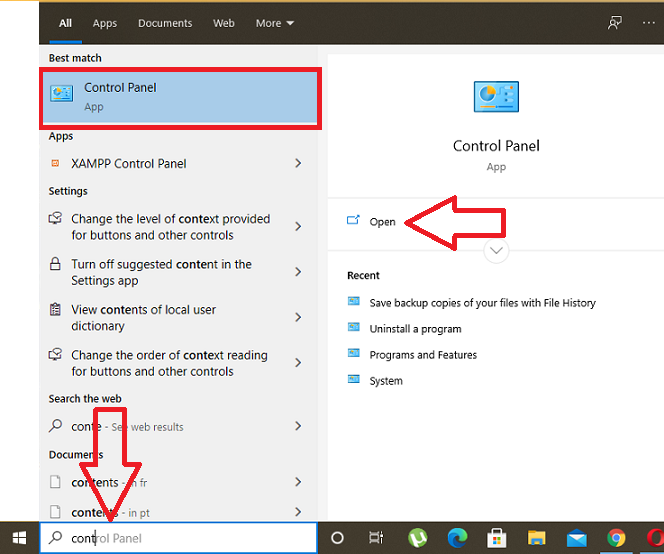Open Microsoft Store from the taskbar
The height and width of the screenshot is (554, 664).
point(497,538)
